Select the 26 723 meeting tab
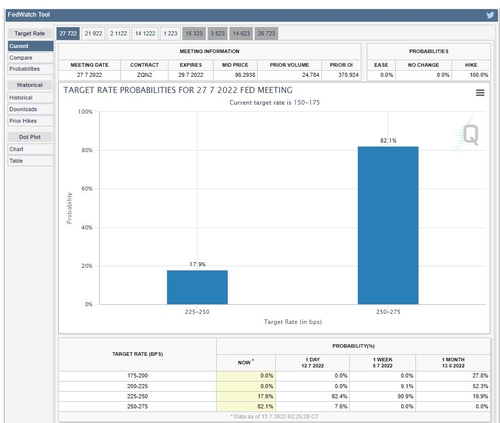The width and height of the screenshot is (500, 423). click(266, 33)
